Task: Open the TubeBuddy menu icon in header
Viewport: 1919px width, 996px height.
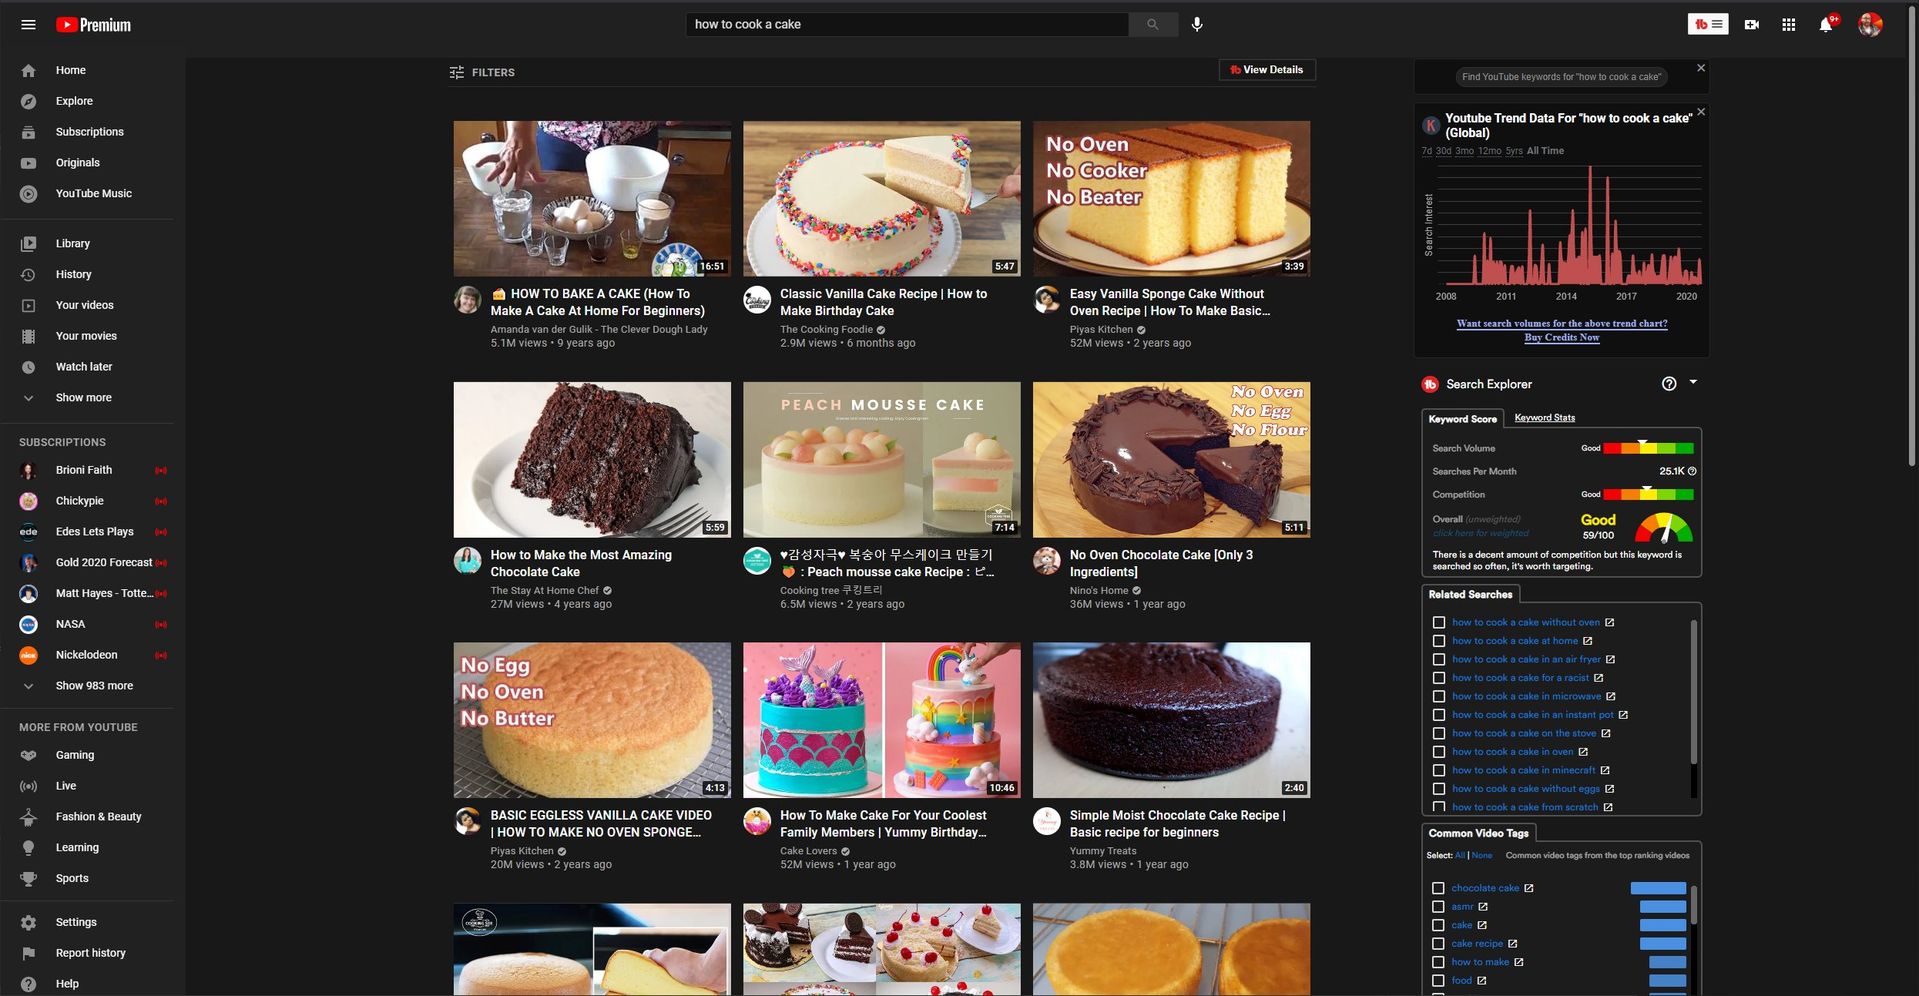Action: 1707,24
